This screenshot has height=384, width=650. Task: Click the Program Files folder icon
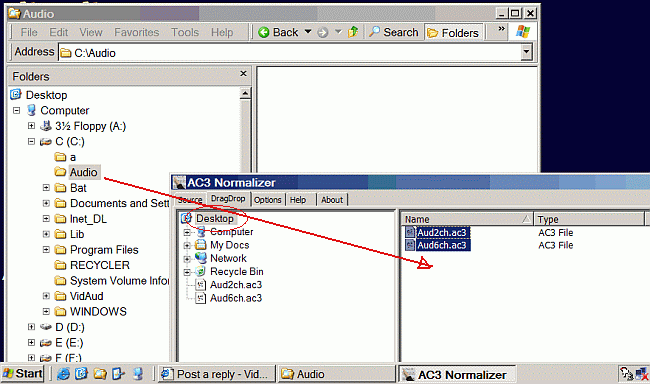[61, 250]
